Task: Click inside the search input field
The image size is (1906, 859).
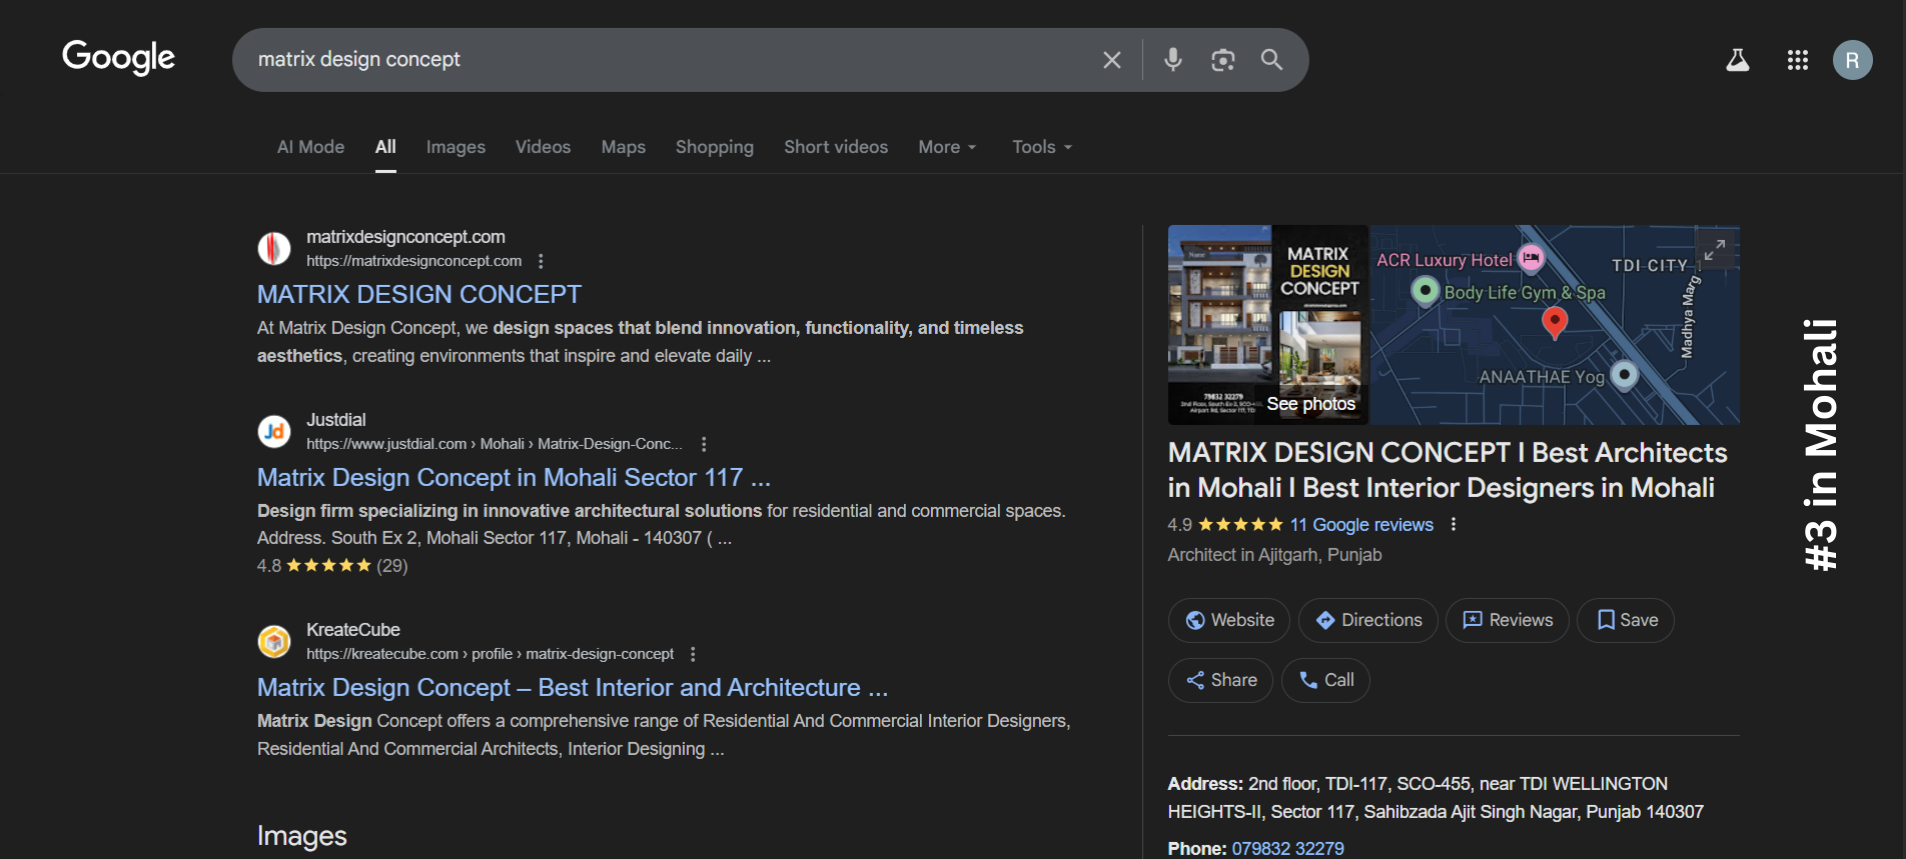Action: pyautogui.click(x=660, y=60)
